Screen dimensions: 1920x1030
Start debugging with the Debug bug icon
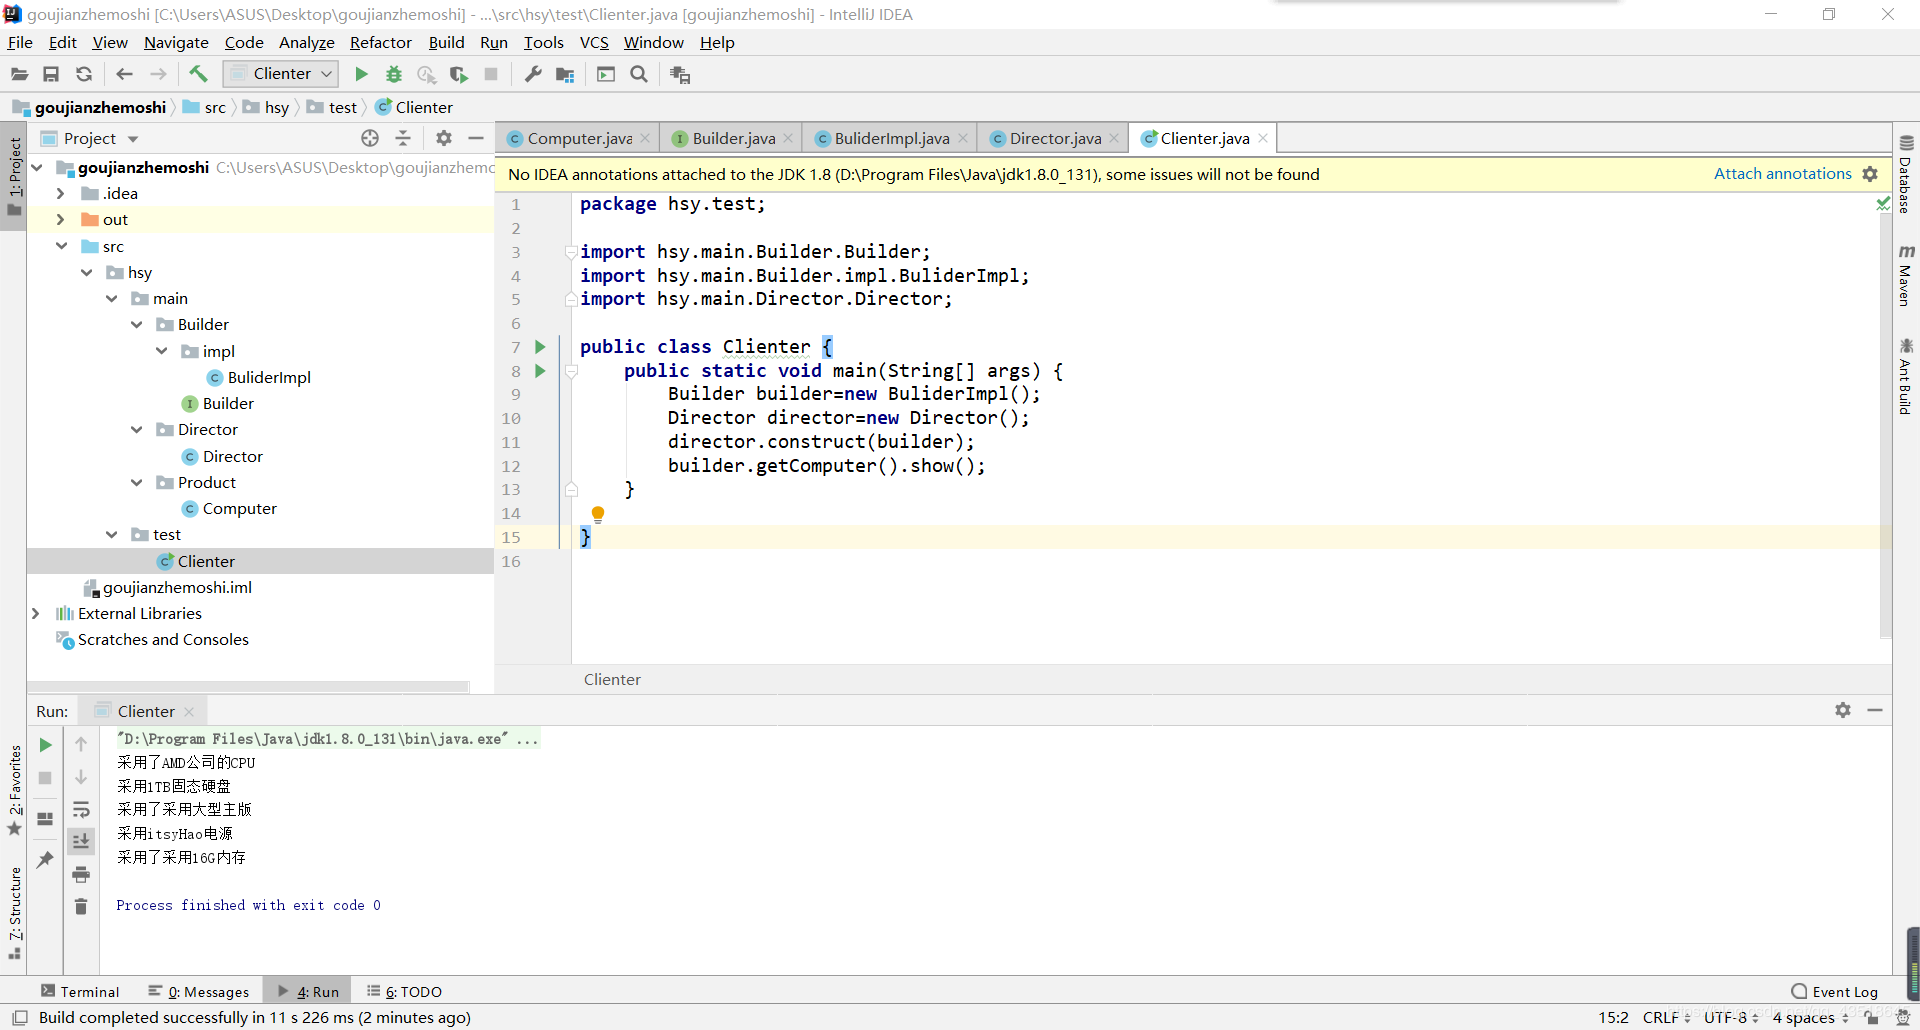(x=394, y=74)
